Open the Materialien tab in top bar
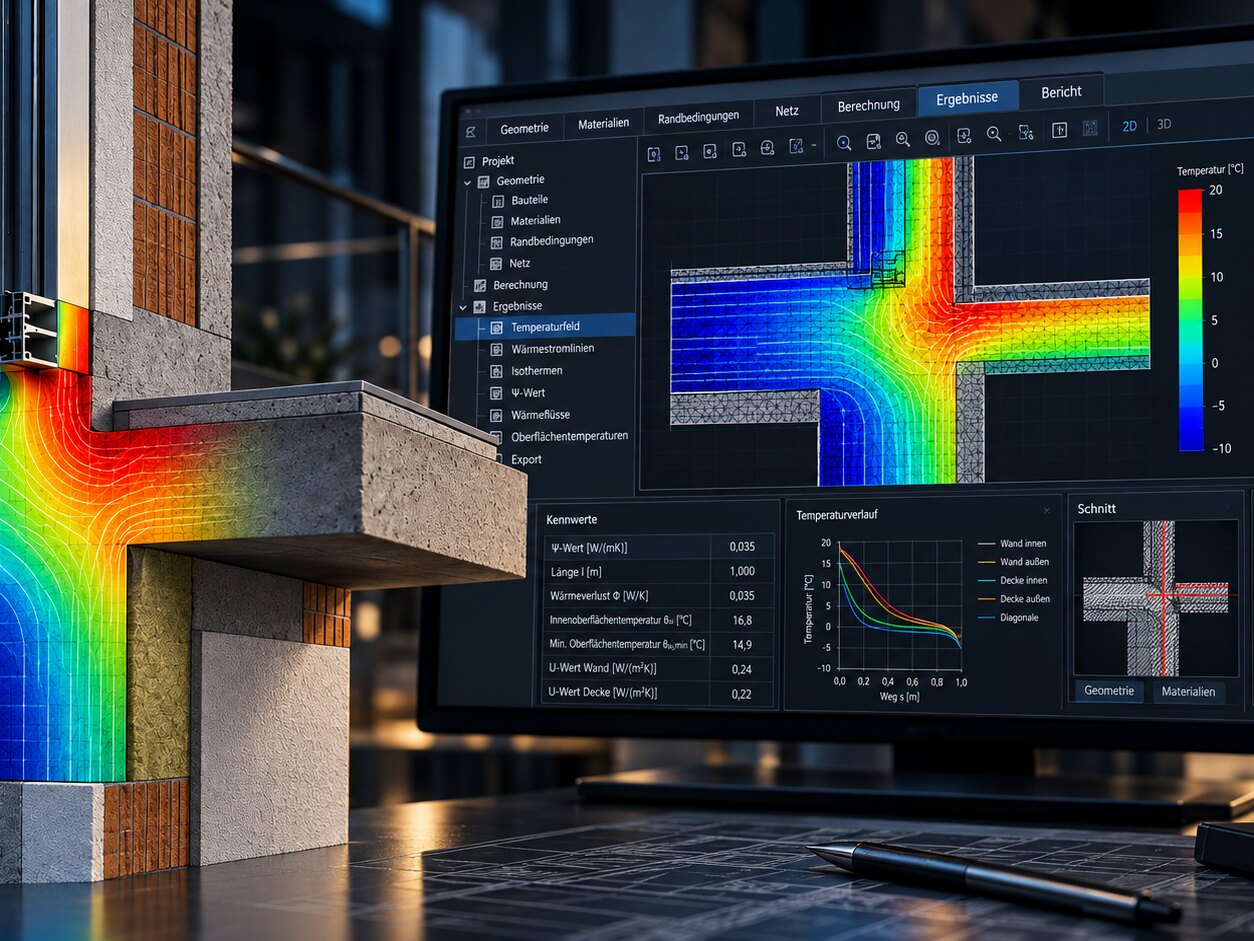The image size is (1254, 941). coord(603,123)
